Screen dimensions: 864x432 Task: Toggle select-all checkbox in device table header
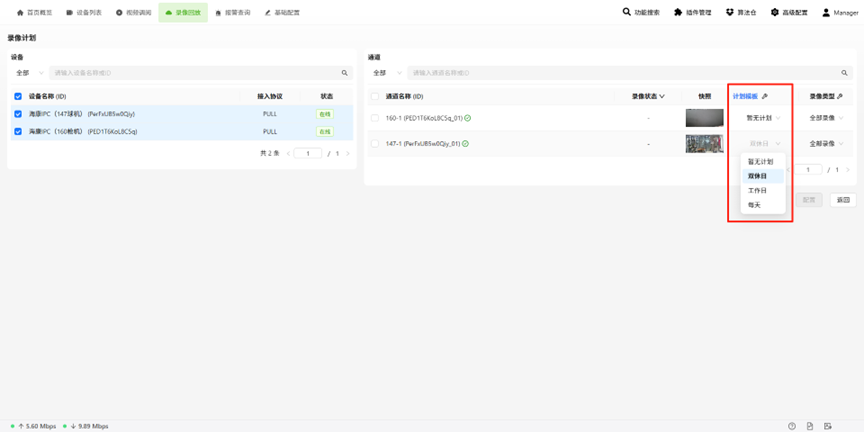point(18,96)
